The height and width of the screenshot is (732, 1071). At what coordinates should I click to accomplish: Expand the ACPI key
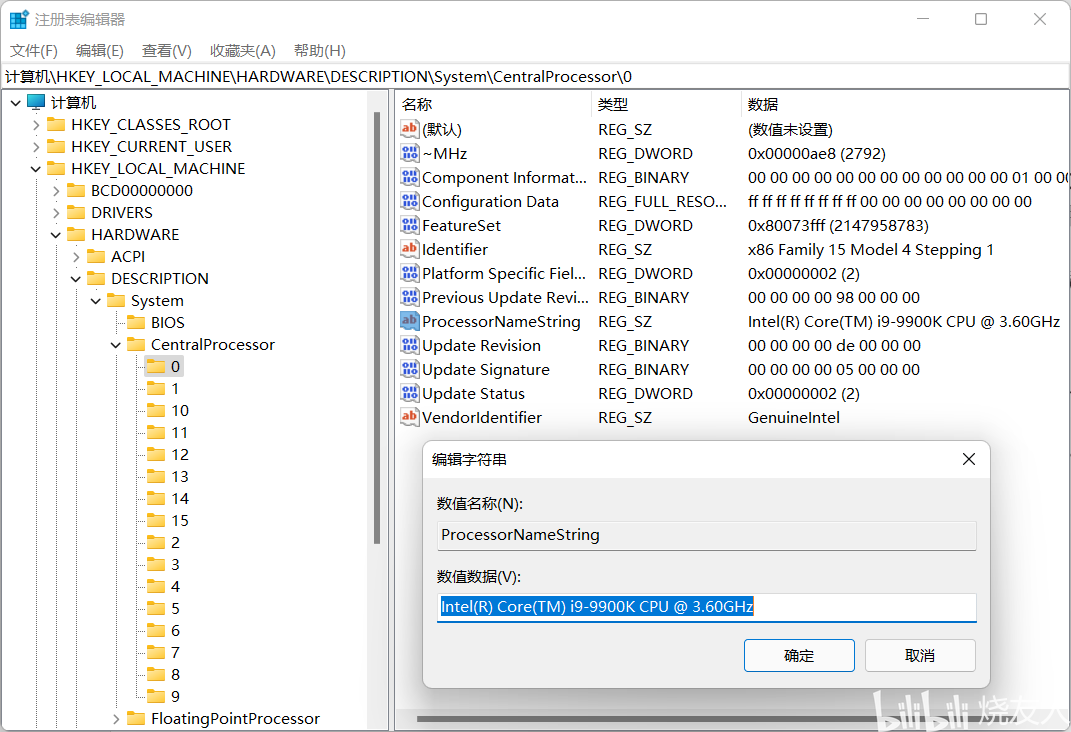(x=76, y=257)
